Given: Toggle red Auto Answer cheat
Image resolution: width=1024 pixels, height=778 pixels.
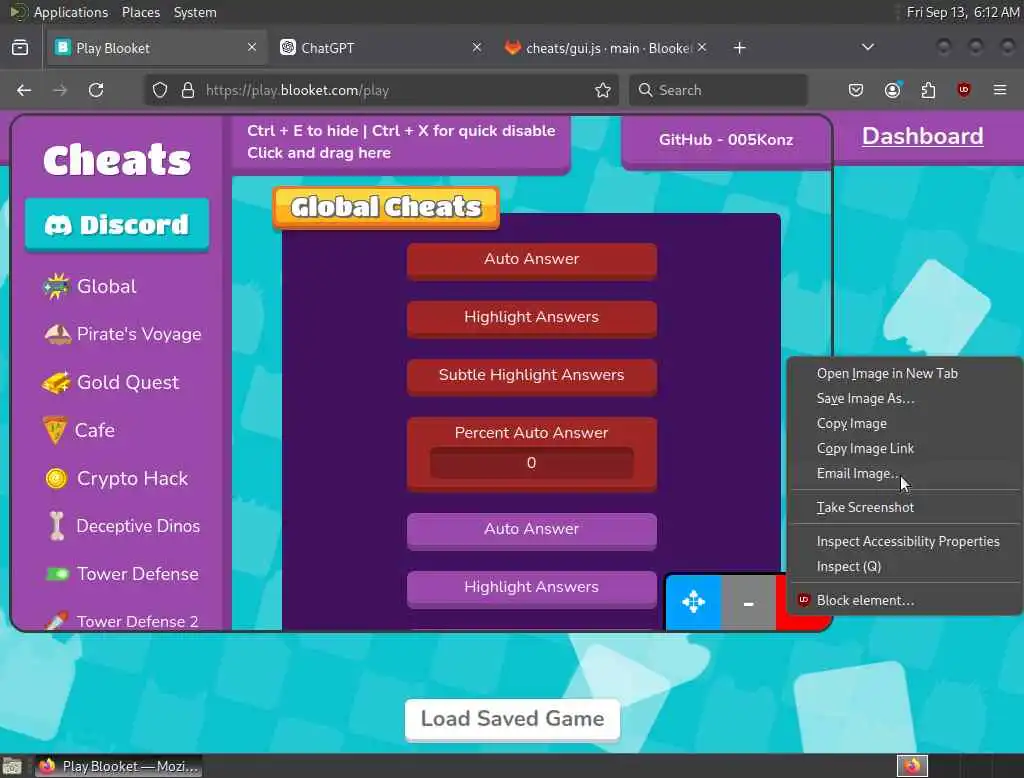Looking at the screenshot, I should pos(532,260).
